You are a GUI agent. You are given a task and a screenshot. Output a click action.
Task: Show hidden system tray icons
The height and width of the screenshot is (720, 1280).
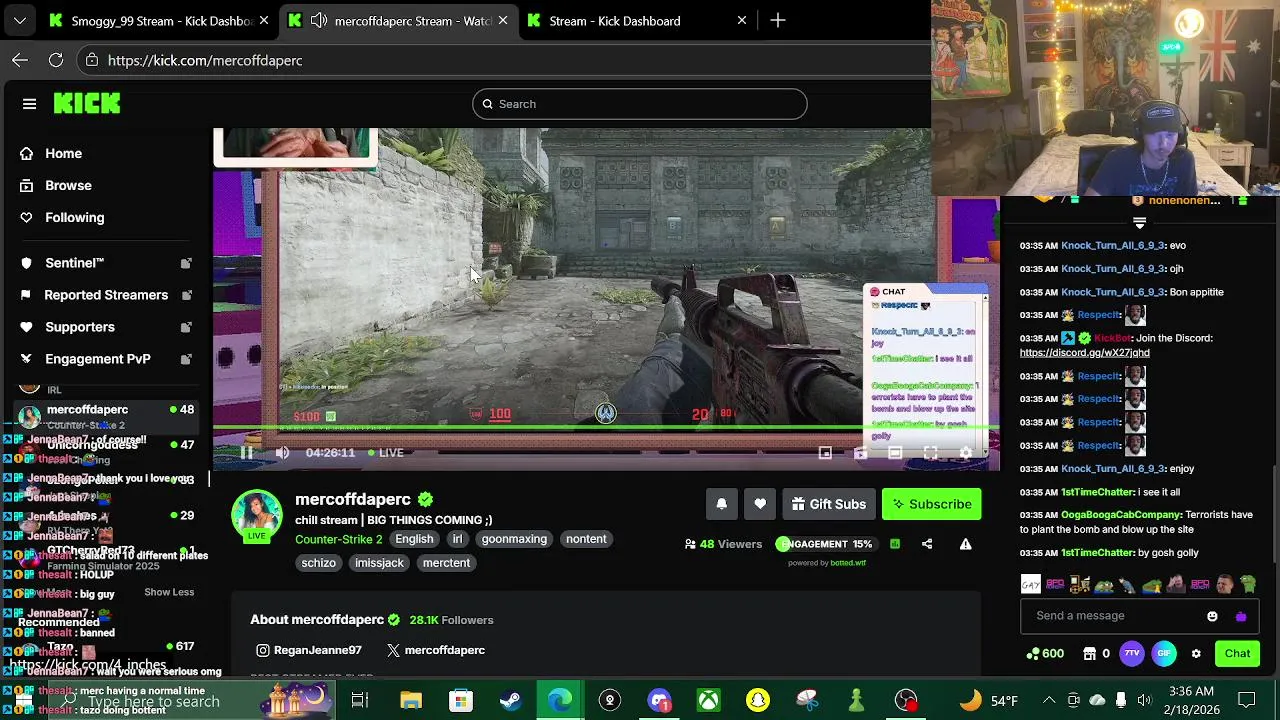coord(1048,700)
